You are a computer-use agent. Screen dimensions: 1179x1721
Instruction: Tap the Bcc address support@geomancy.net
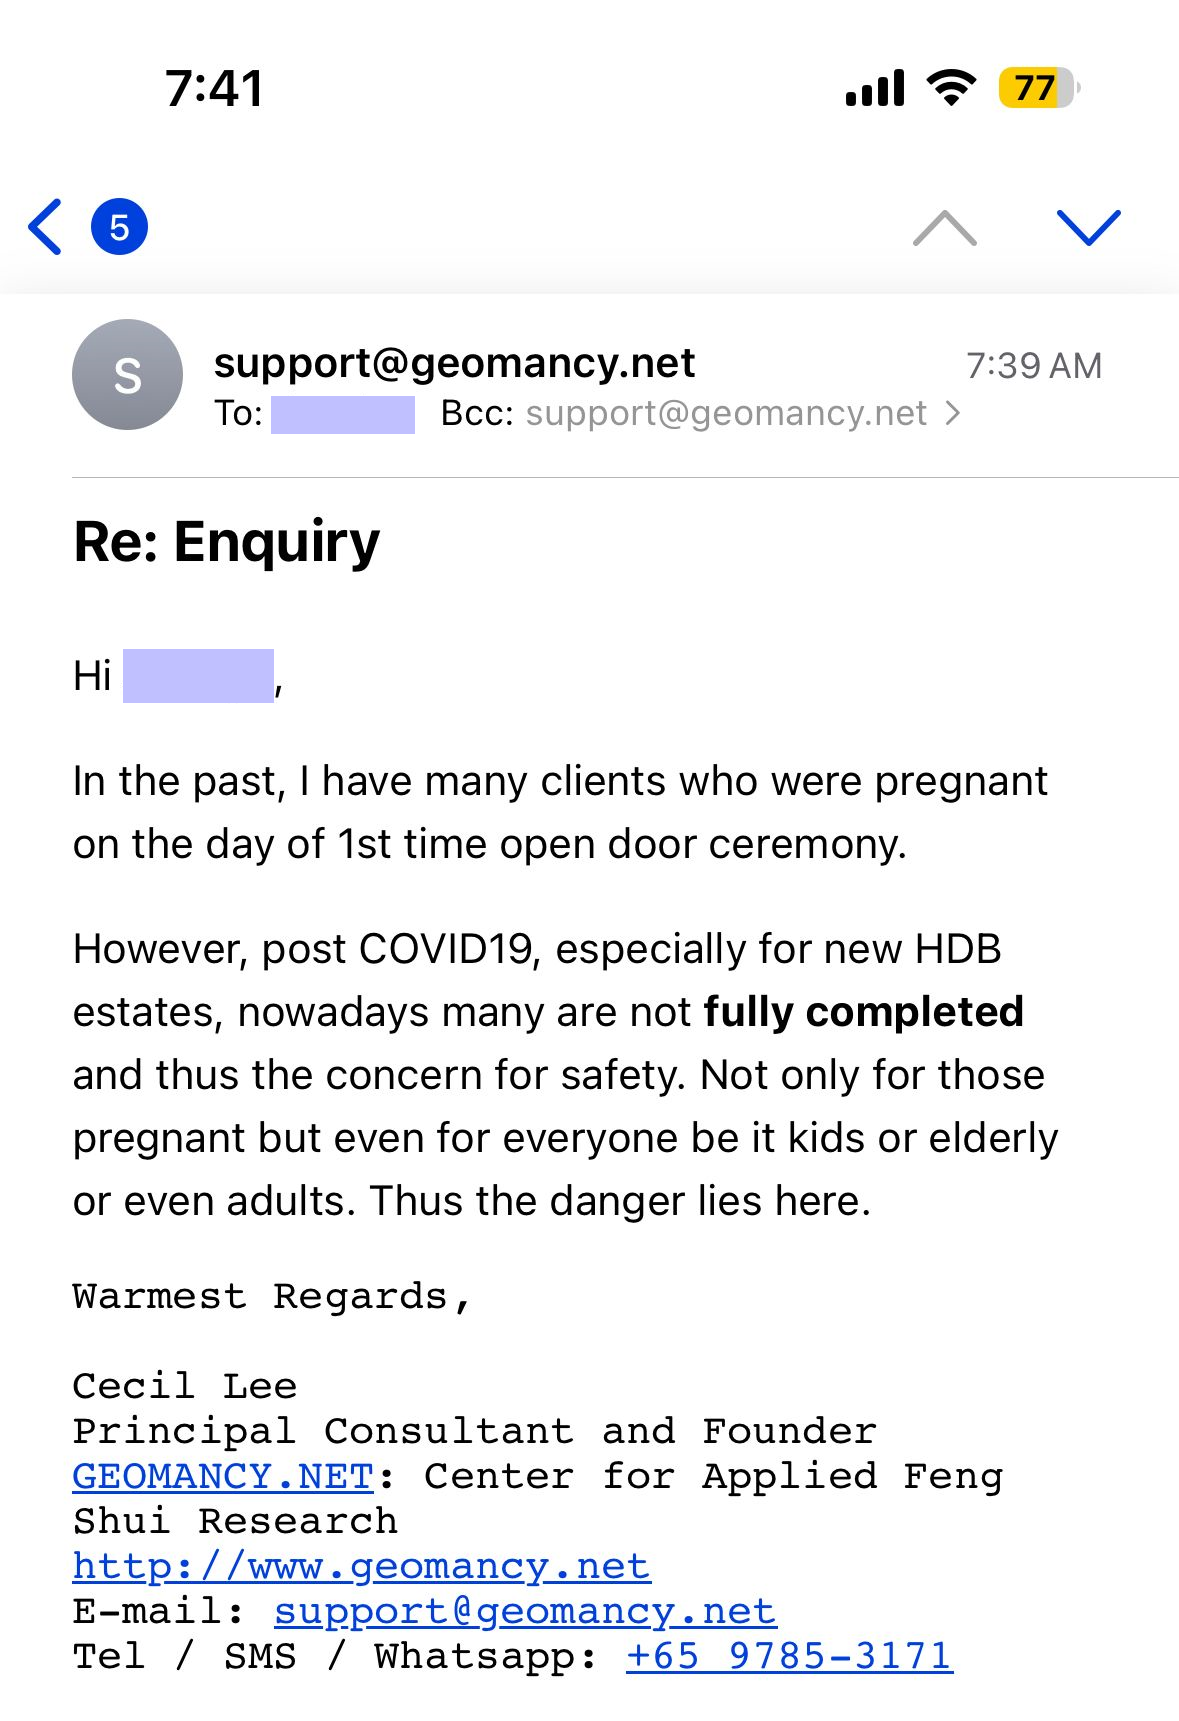pos(726,413)
